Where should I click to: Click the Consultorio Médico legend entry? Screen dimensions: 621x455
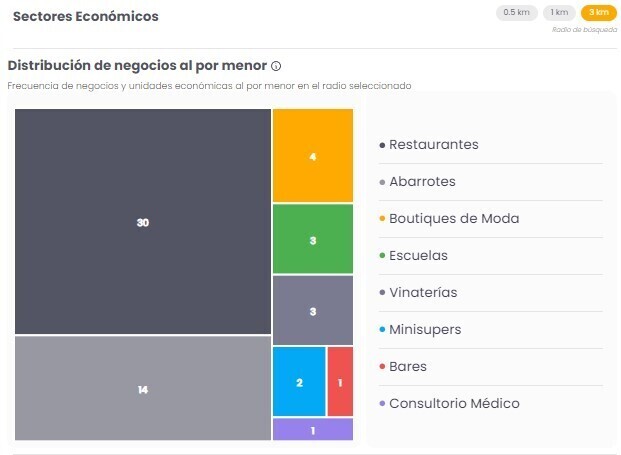[454, 404]
